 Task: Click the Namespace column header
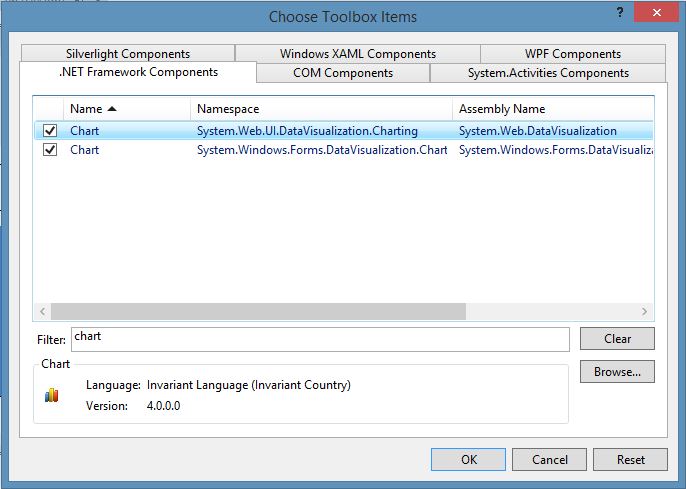322,108
